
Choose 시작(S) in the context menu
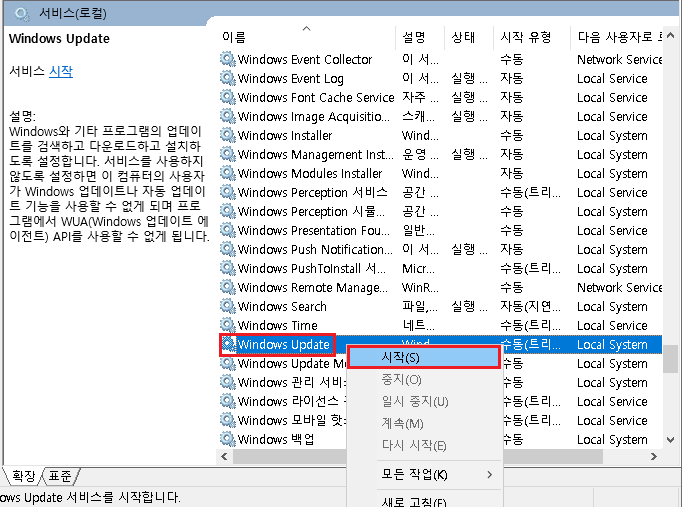pyautogui.click(x=424, y=357)
